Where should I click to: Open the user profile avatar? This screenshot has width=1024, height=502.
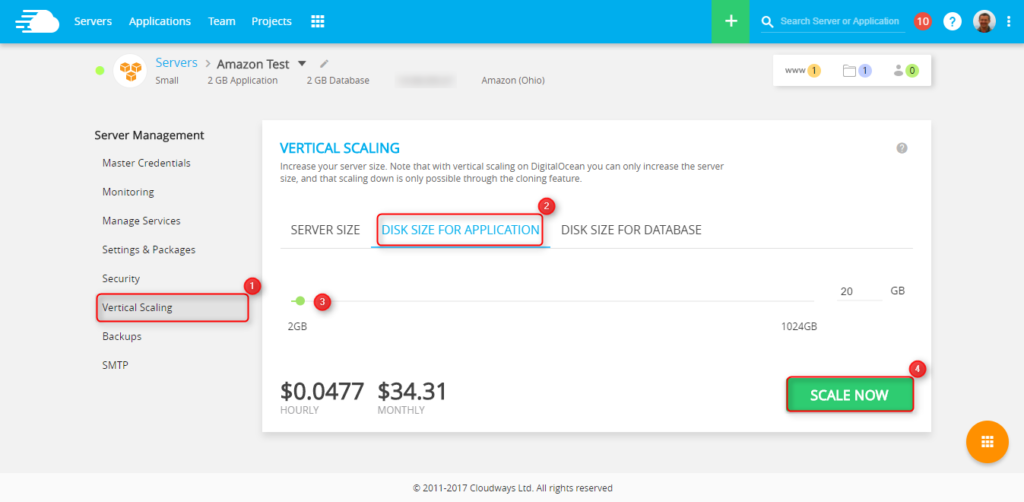click(x=984, y=21)
